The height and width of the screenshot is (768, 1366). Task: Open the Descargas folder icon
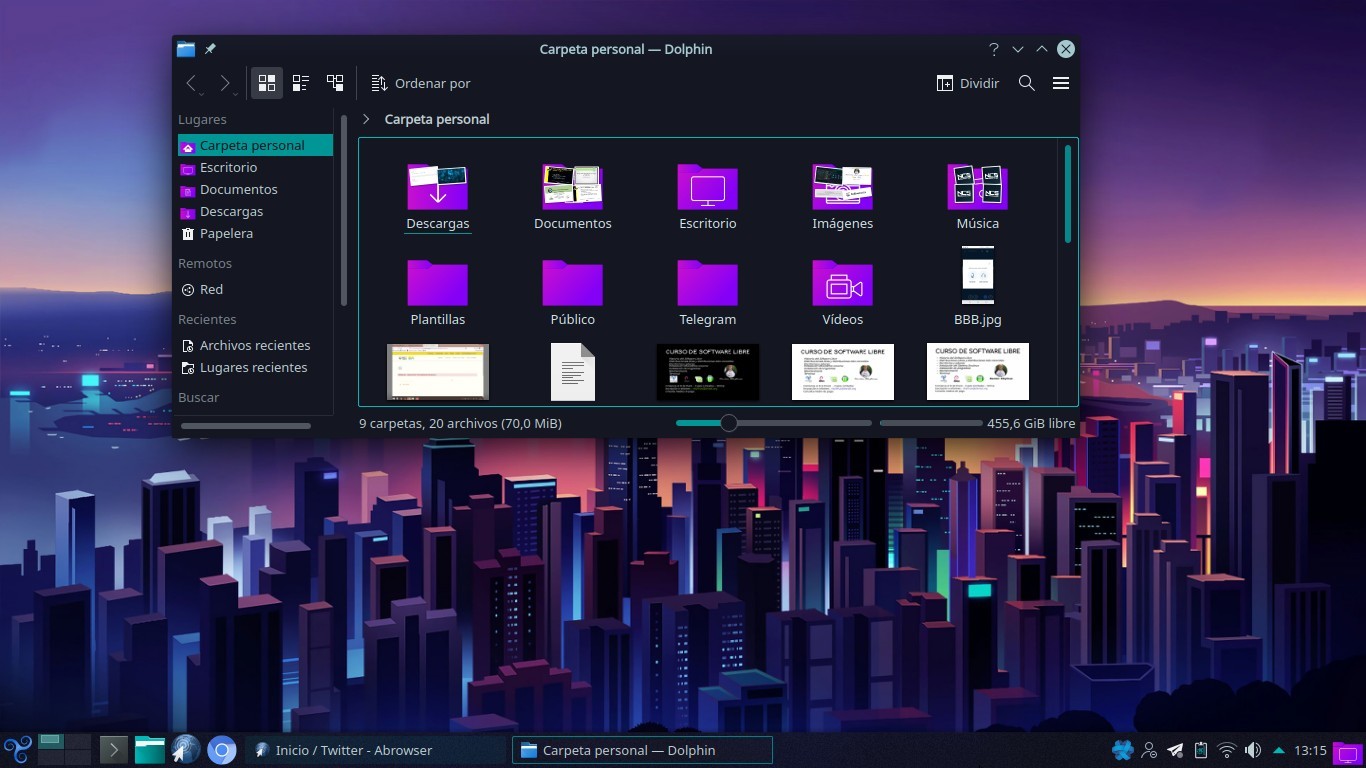click(x=437, y=188)
